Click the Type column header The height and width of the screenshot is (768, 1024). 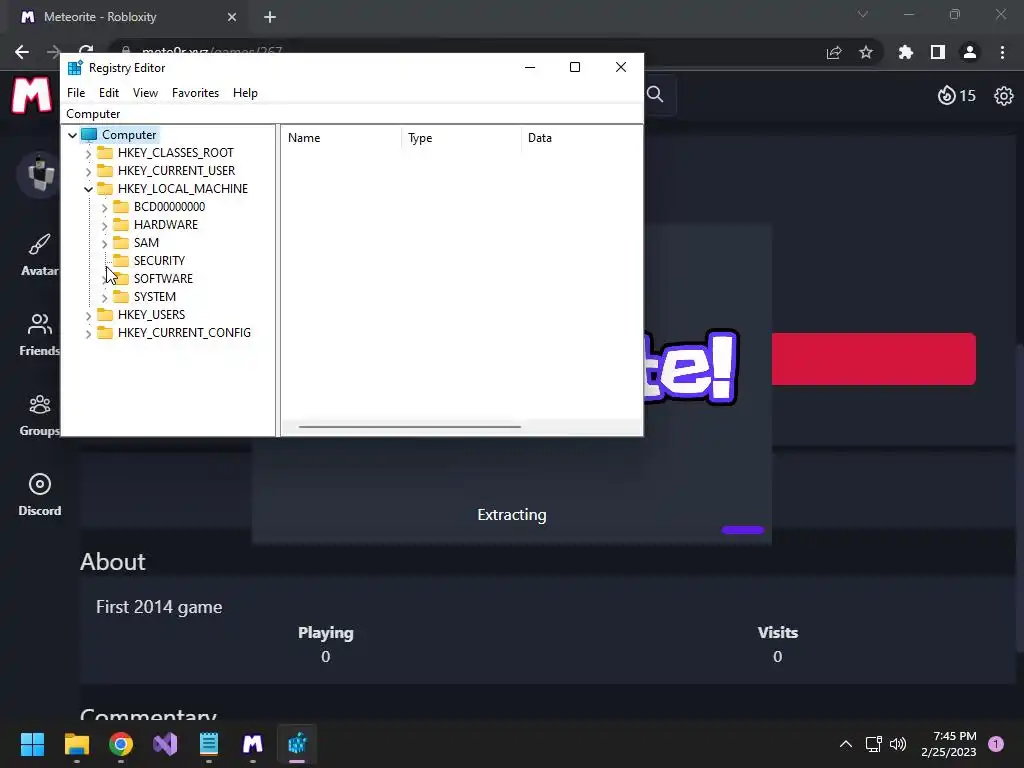[461, 138]
